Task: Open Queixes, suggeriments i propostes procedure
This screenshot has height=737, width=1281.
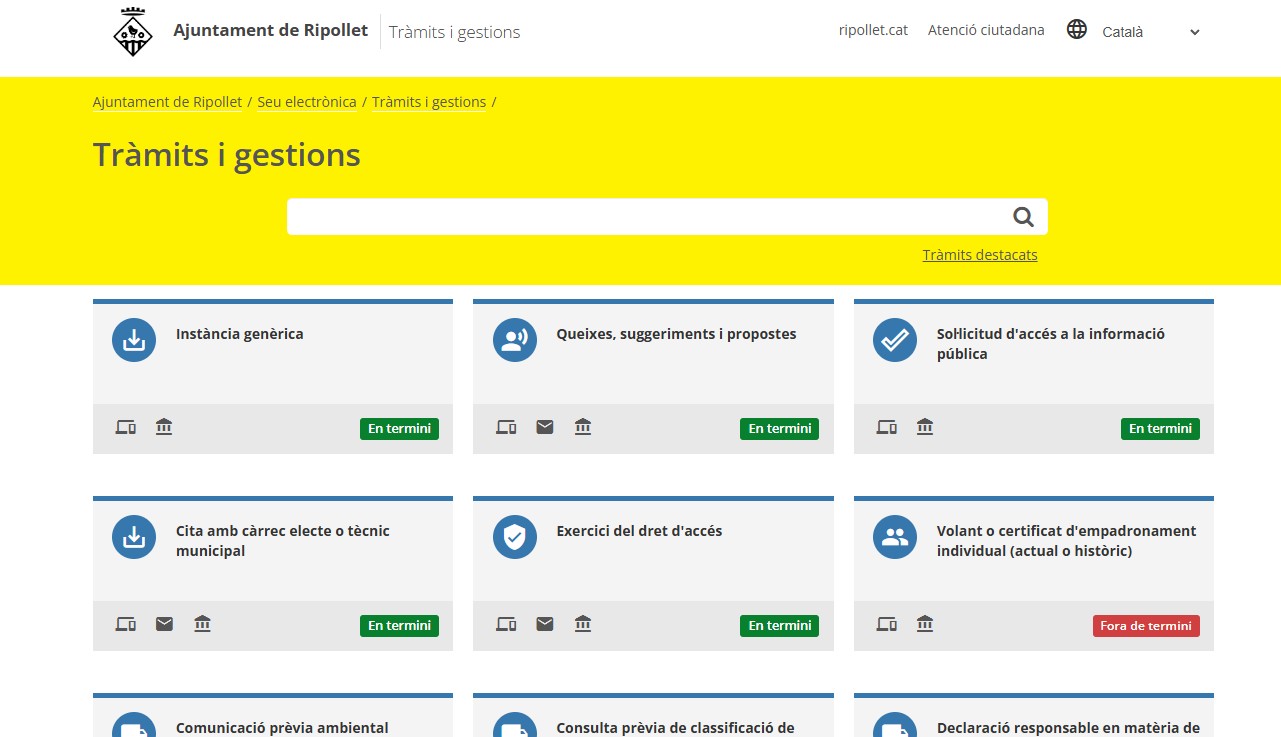Action: [677, 334]
